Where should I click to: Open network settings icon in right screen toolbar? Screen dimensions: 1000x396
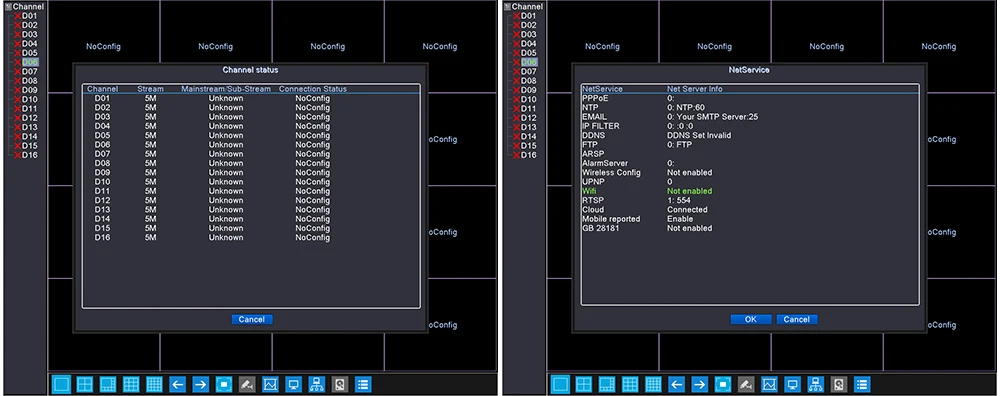click(815, 385)
